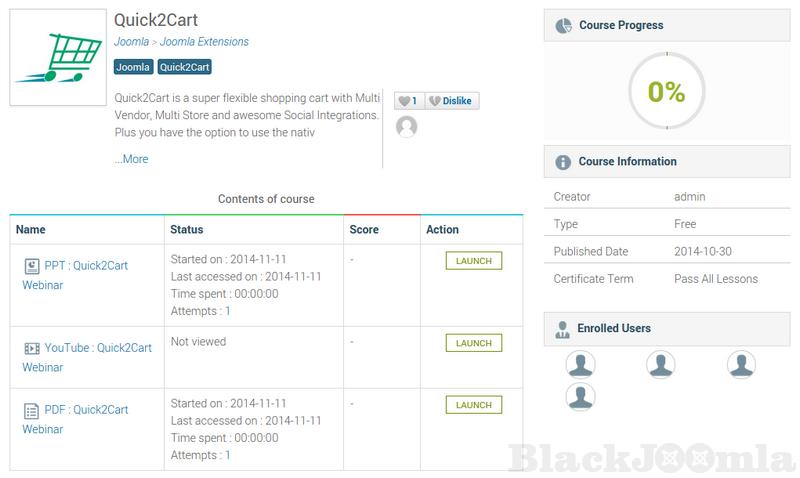Open PPT lesson attempts count link

(227, 311)
